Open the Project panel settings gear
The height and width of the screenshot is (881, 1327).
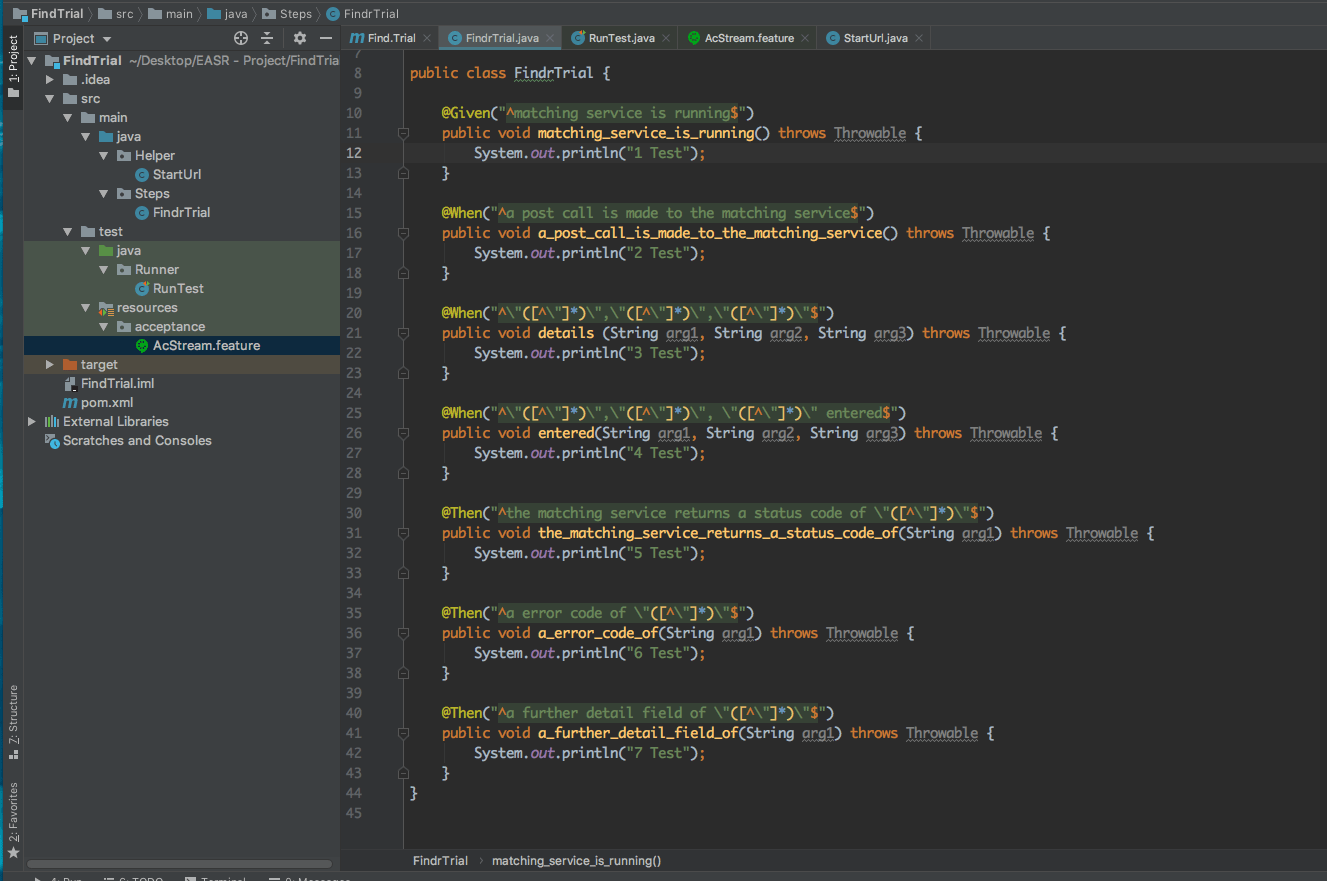299,38
